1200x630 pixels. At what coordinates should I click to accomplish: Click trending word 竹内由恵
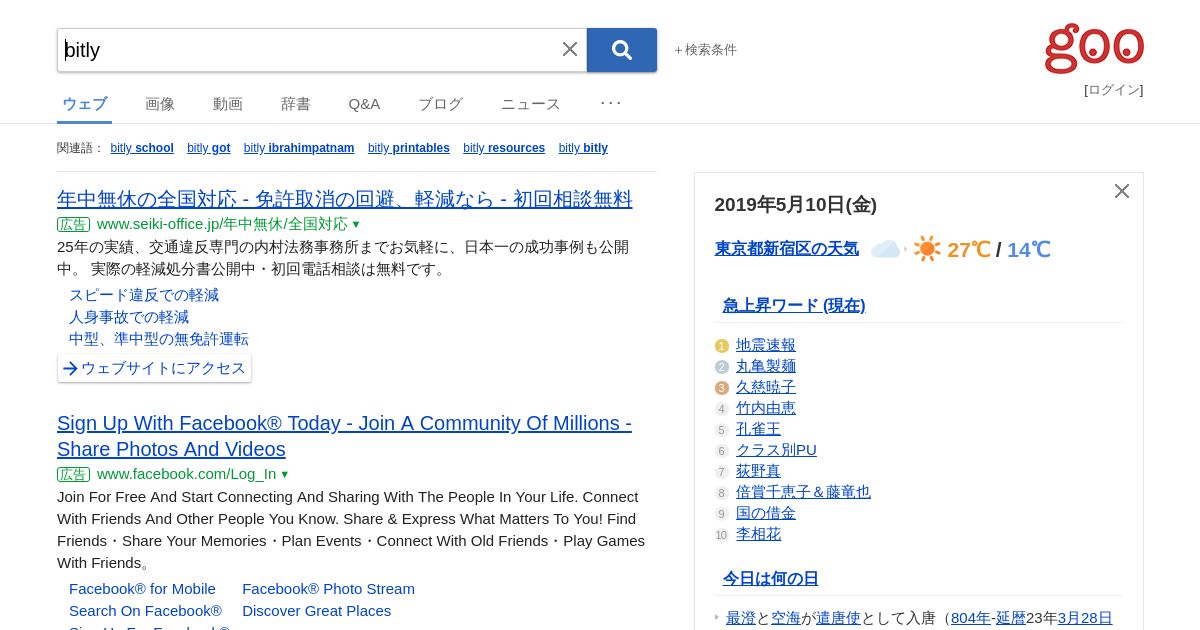coord(766,408)
